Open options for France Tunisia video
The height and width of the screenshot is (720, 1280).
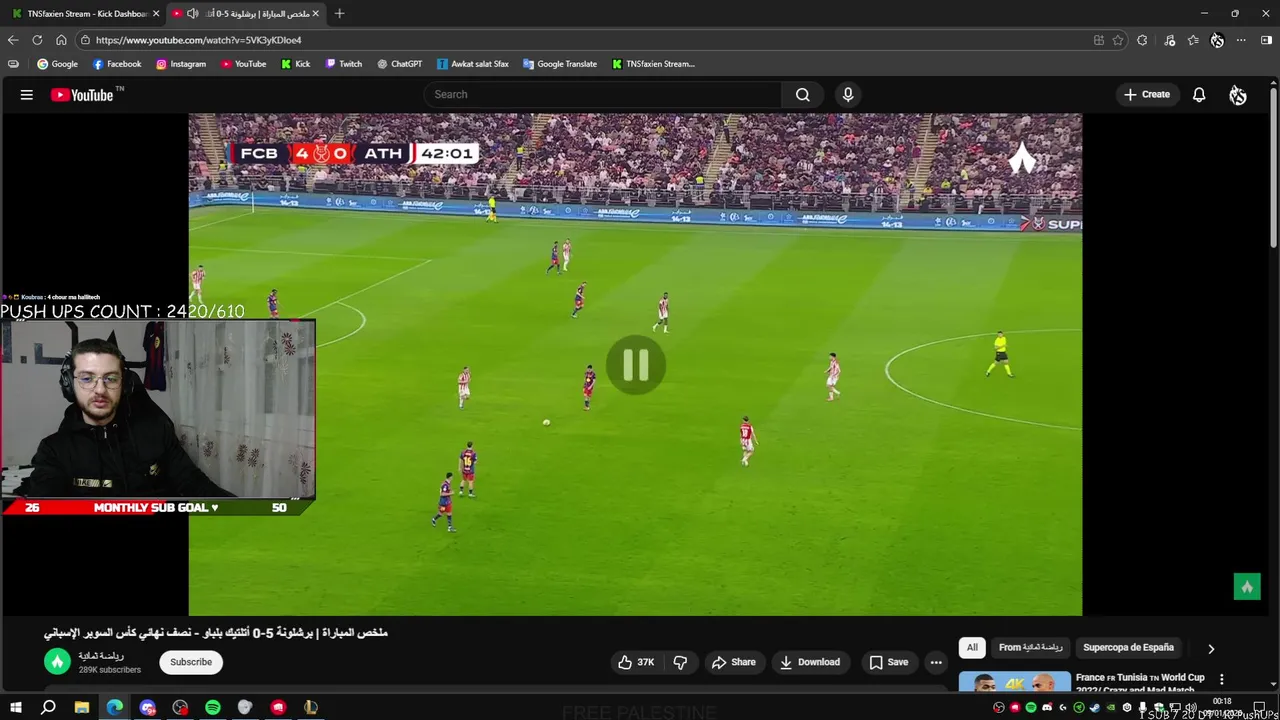[x=1221, y=681]
